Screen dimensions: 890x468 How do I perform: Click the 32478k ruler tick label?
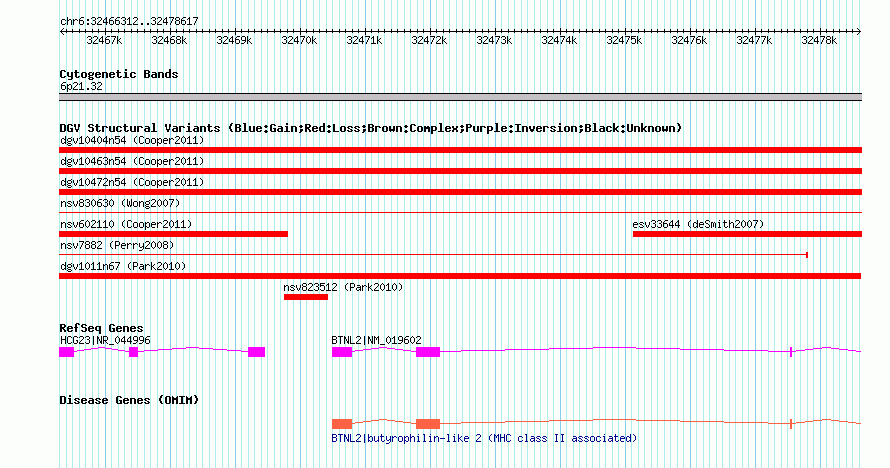(x=819, y=40)
